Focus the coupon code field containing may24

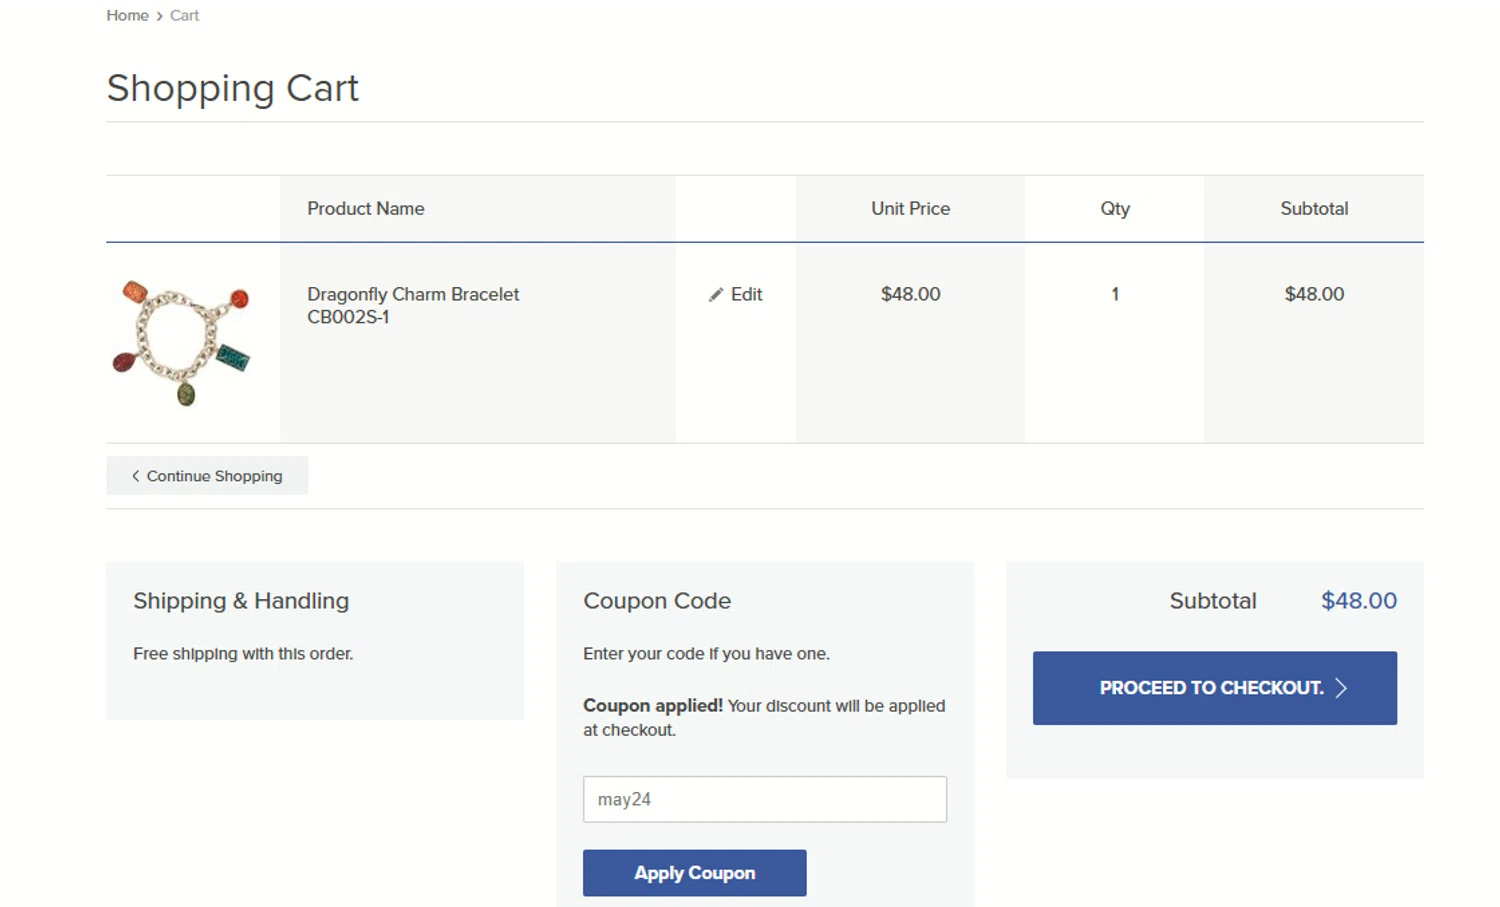coord(764,799)
